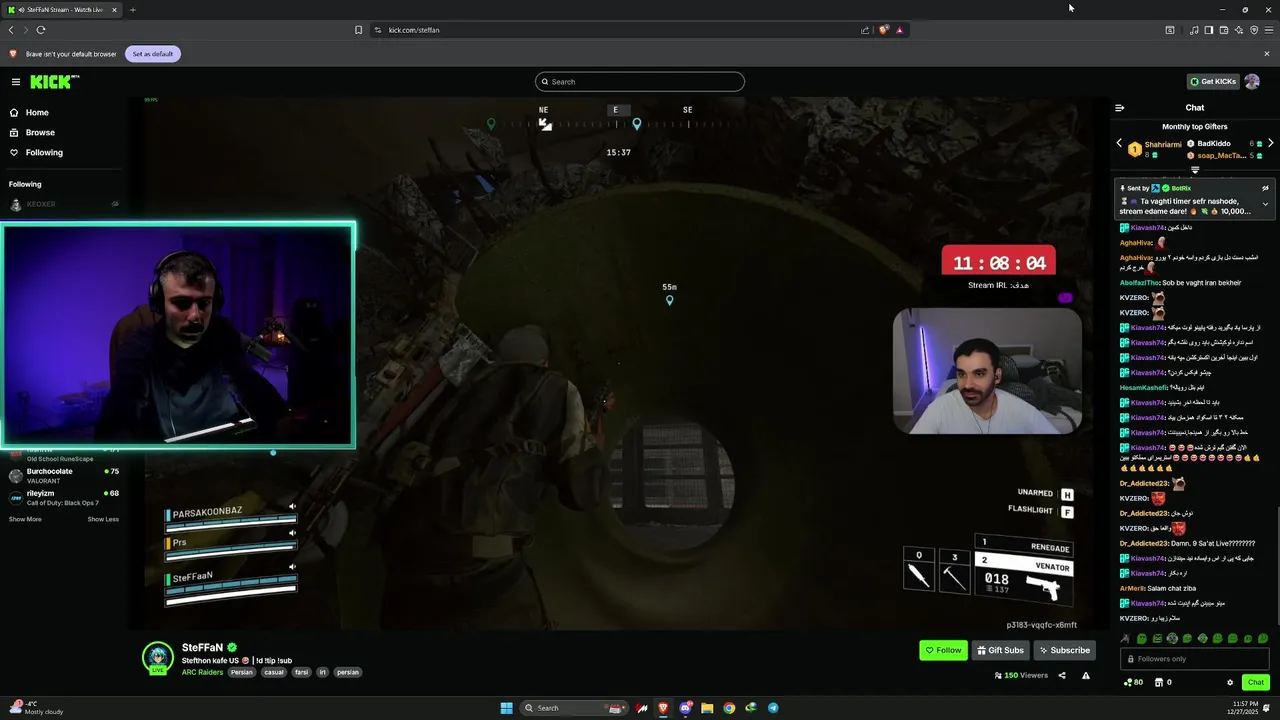Screen dimensions: 1280x720
Task: Click Show More in sidebar
Action: click(25, 519)
